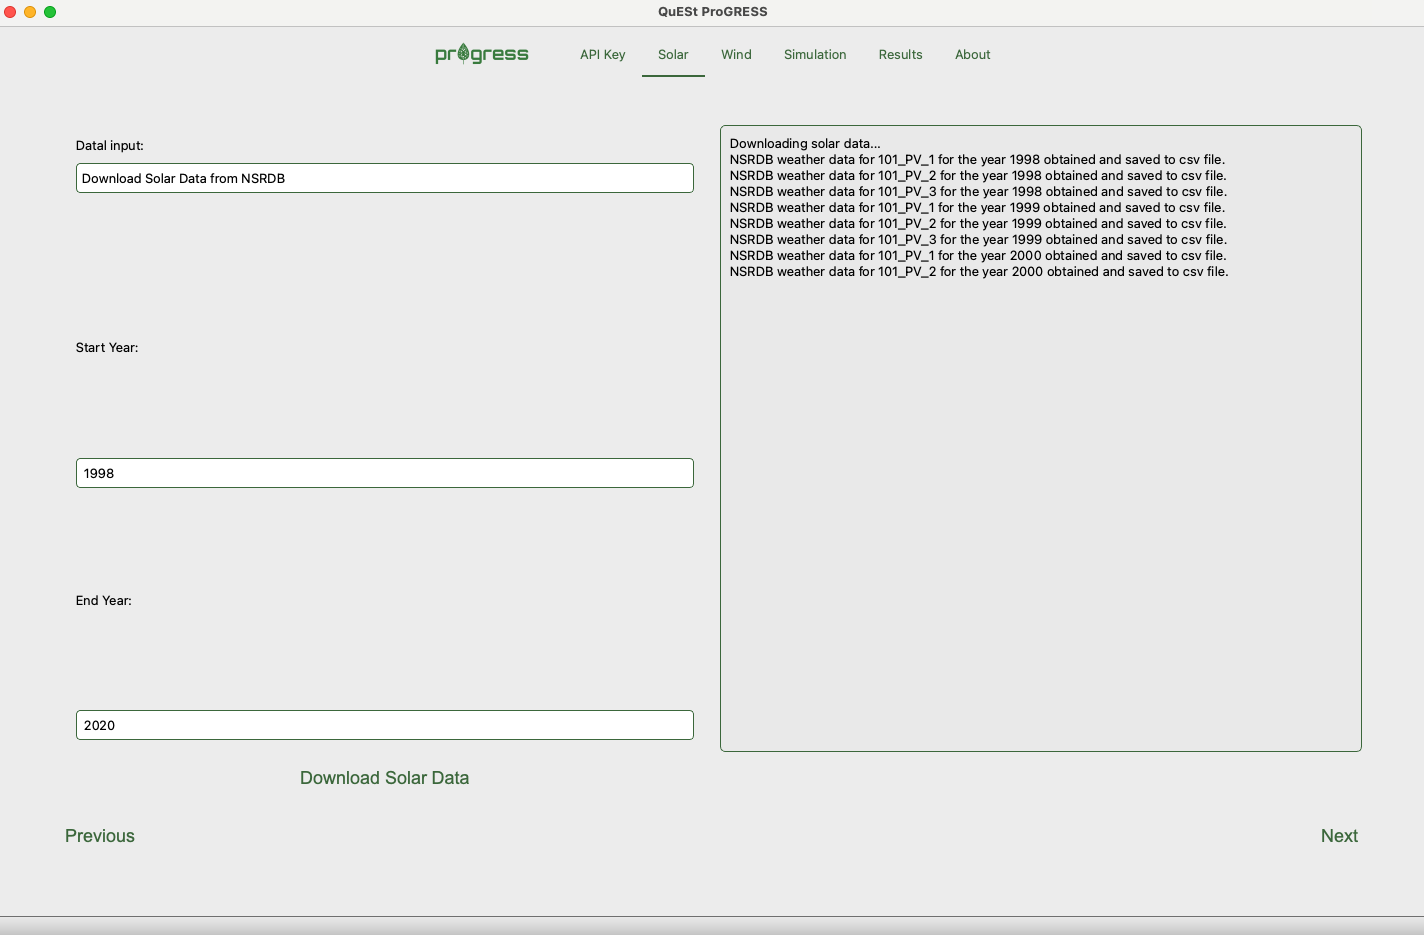Screen dimensions: 1424x935
Task: Go to the Simulation tab
Action: point(815,55)
